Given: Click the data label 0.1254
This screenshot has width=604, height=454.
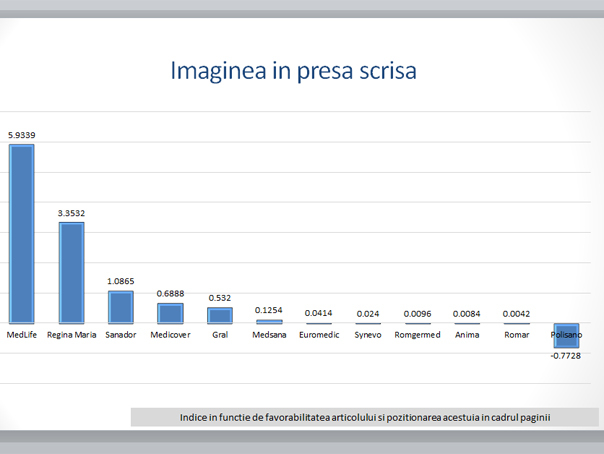Looking at the screenshot, I should [x=268, y=310].
